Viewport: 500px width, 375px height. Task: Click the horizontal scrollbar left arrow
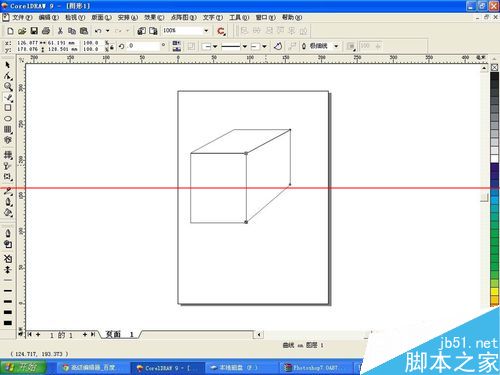coord(259,334)
